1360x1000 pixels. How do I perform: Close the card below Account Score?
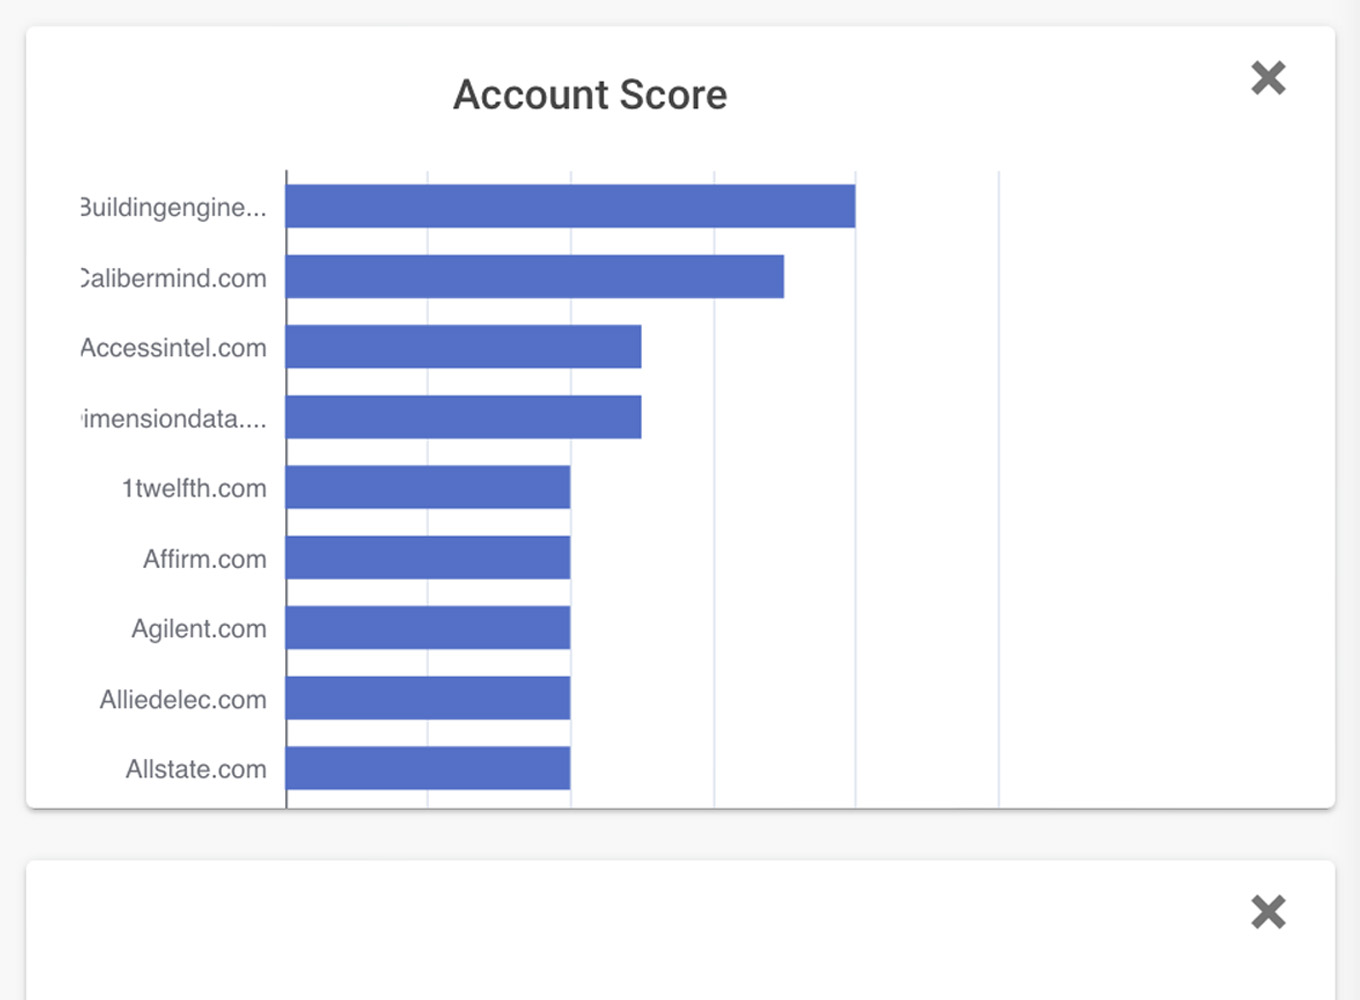(1268, 912)
